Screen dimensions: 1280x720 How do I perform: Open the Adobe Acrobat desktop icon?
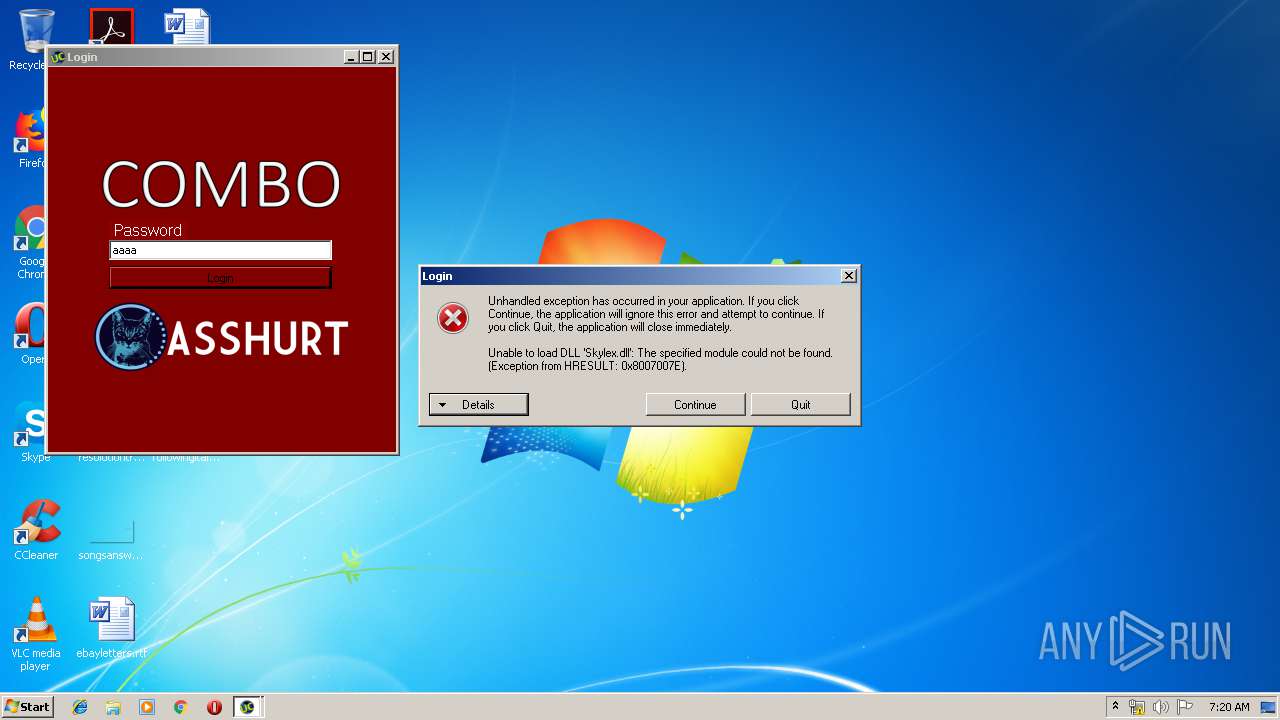pos(111,27)
